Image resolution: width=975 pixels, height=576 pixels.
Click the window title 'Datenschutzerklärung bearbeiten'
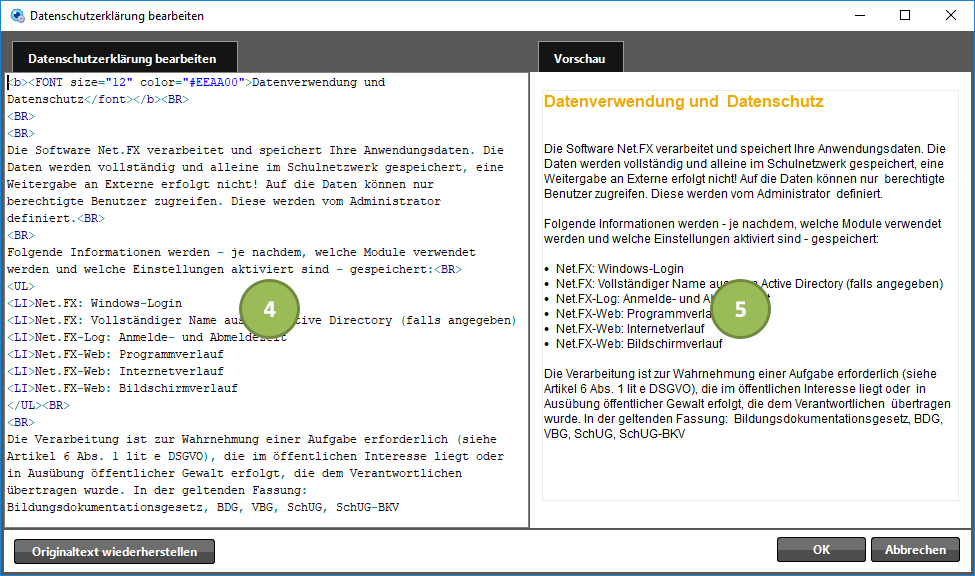(x=117, y=16)
